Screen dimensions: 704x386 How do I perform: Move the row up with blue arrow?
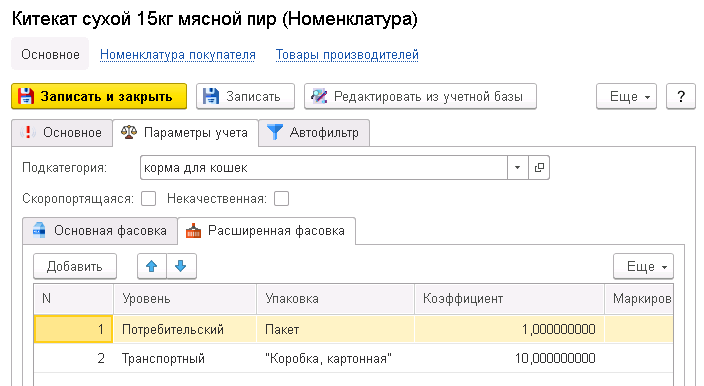152,266
